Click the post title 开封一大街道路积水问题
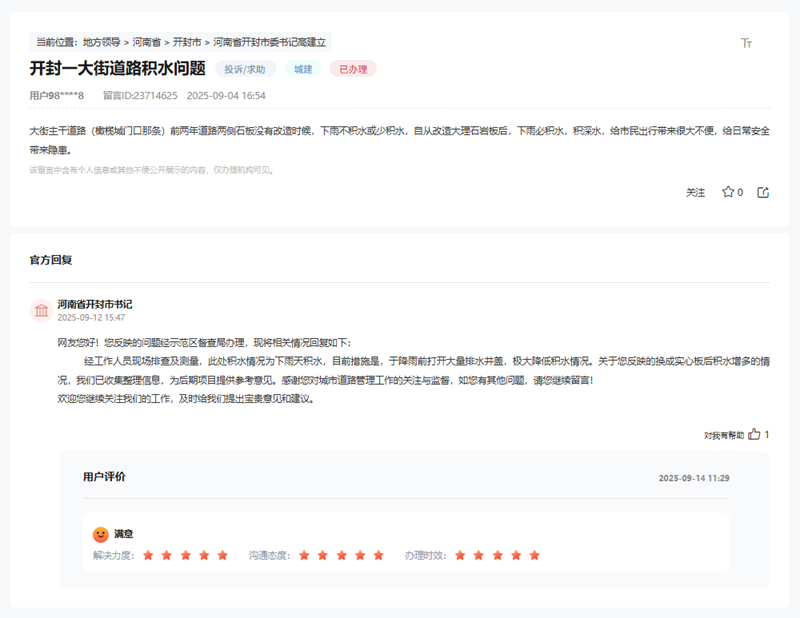This screenshot has height=618, width=800. [117, 69]
